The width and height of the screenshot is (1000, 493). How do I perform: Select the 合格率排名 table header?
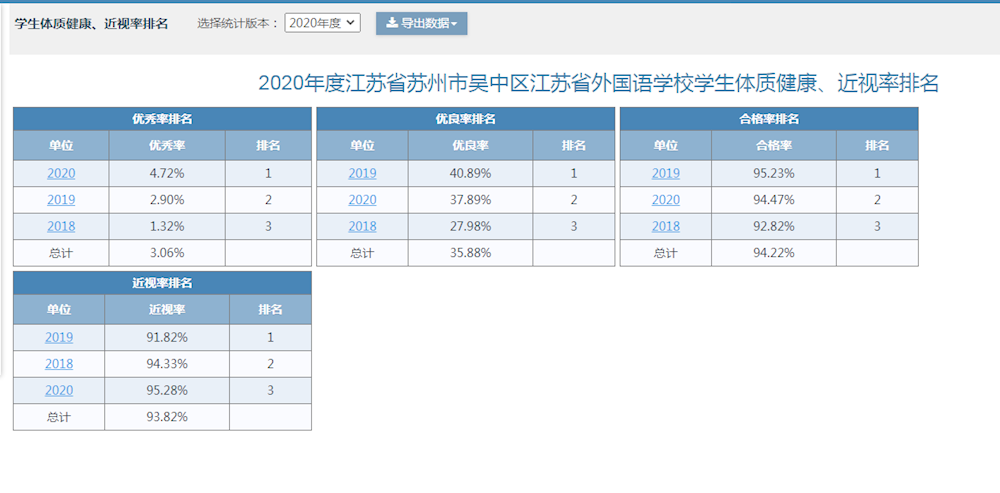pyautogui.click(x=769, y=119)
